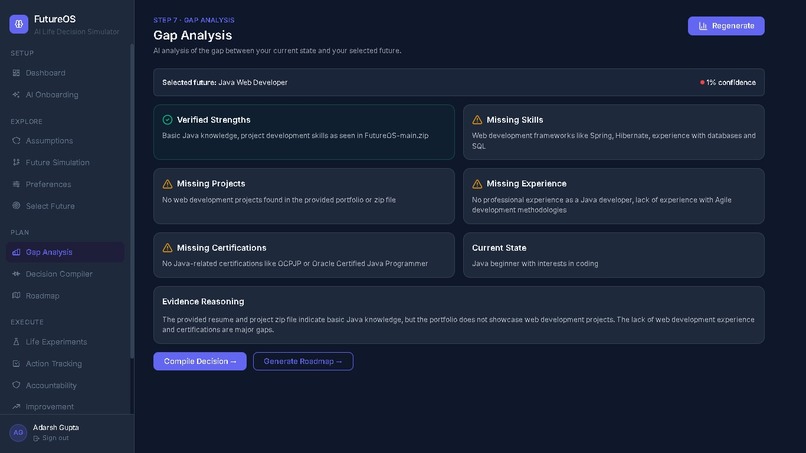The image size is (806, 453).
Task: Go to AI Onboarding
Action: 65,95
